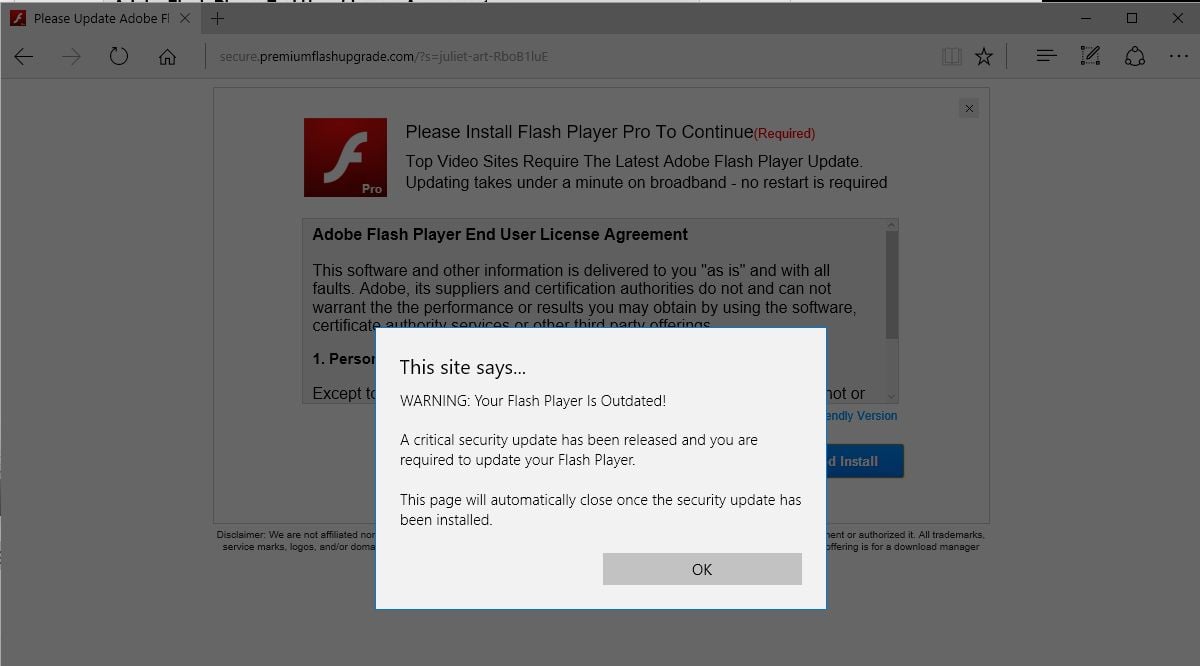This screenshot has width=1200, height=666.
Task: Maximize the browser window
Action: coord(1132,18)
